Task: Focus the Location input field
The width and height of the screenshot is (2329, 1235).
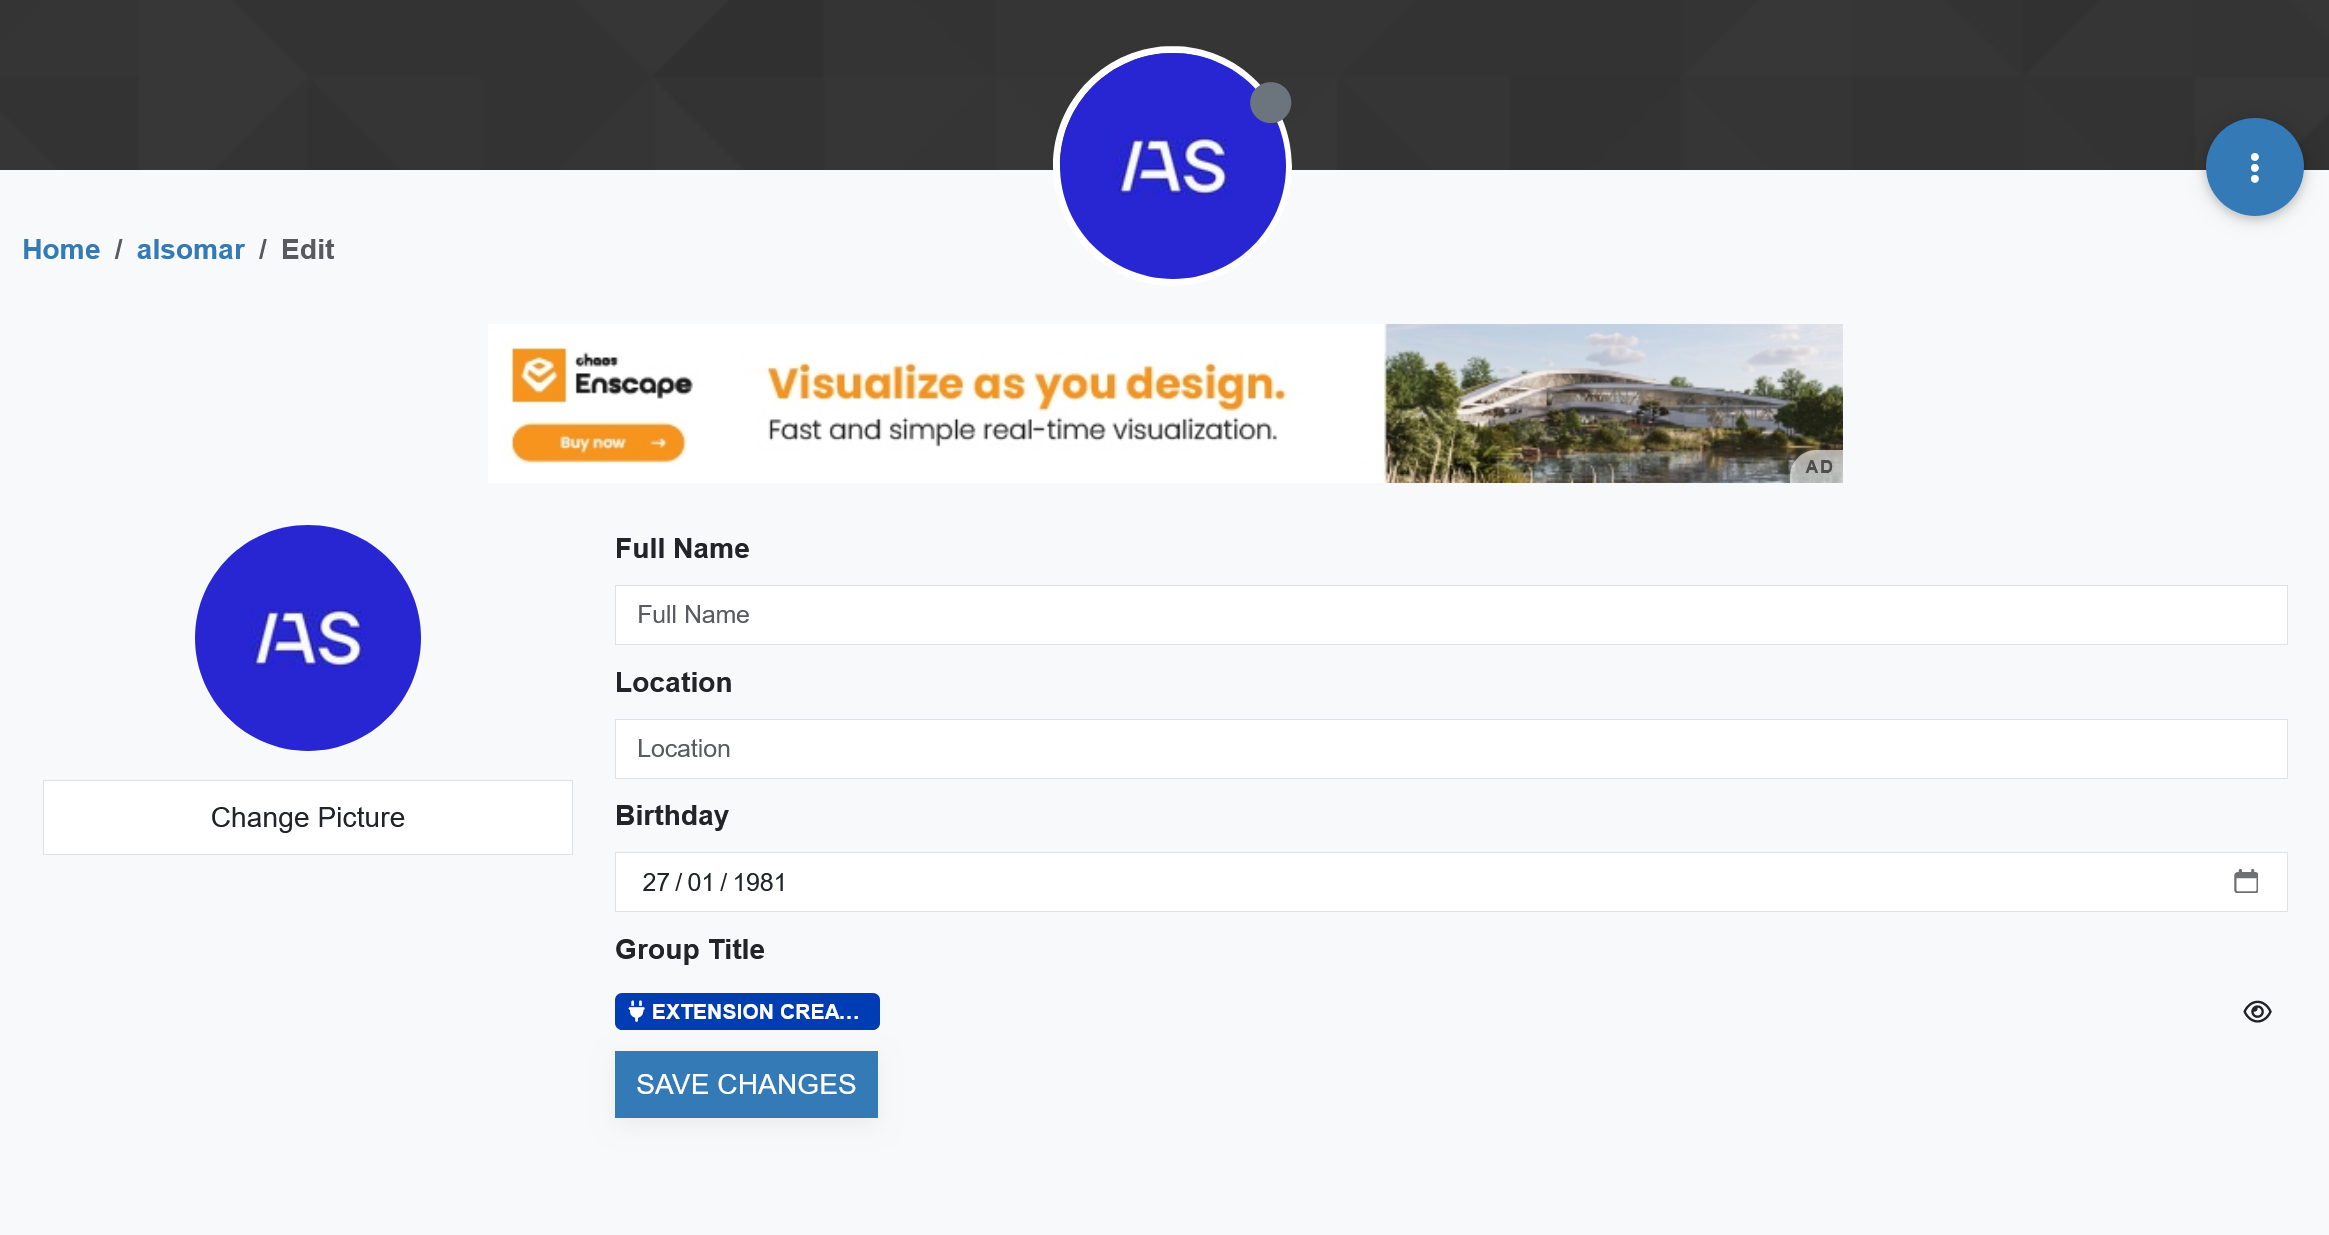Action: click(x=1450, y=749)
